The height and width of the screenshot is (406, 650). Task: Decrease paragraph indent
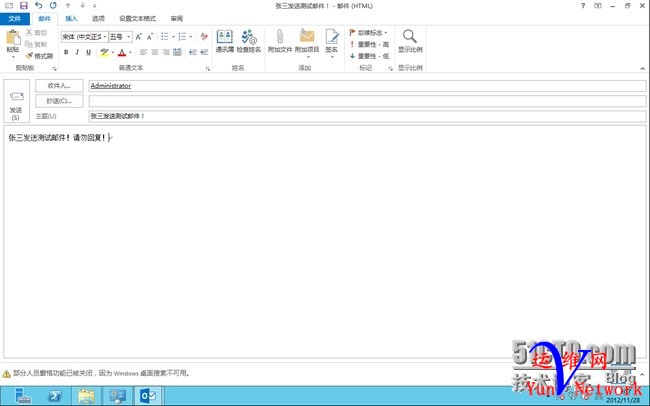coord(193,52)
